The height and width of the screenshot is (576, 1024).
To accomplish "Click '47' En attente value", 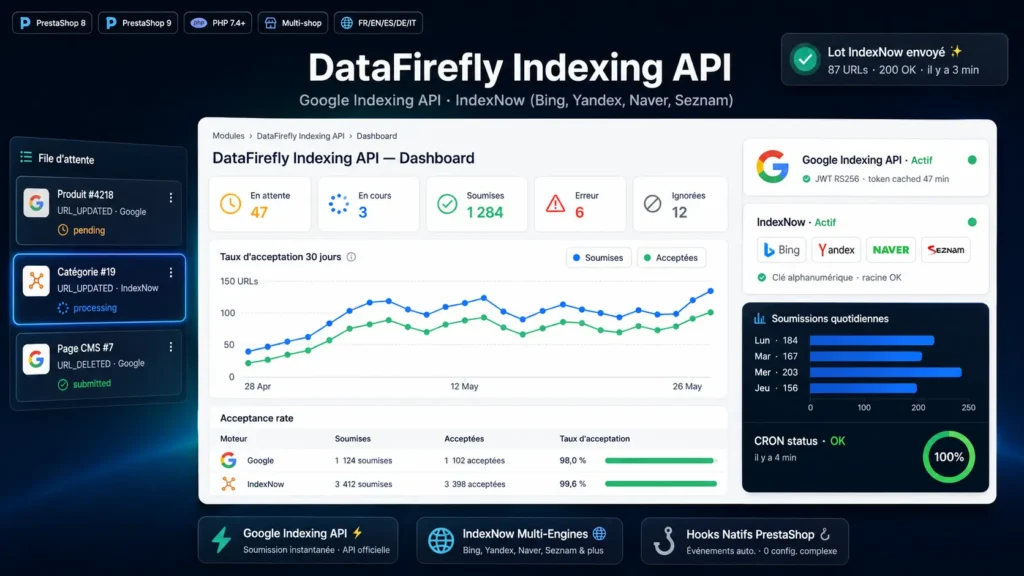I will pyautogui.click(x=259, y=212).
